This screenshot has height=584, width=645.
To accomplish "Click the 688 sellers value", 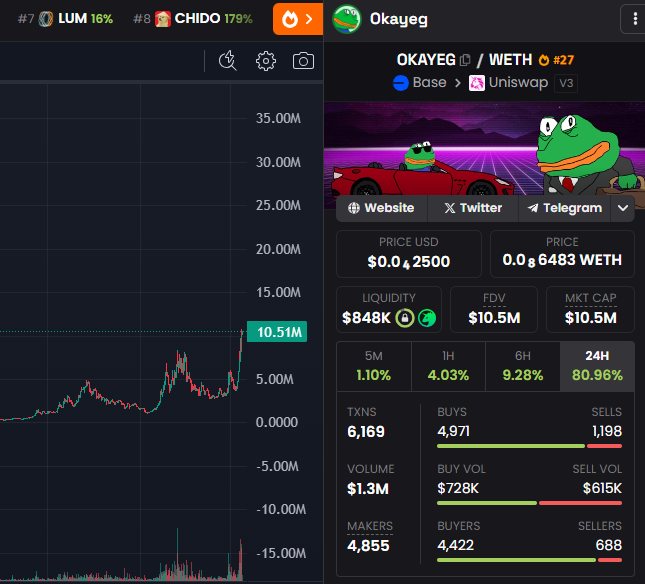I will pyautogui.click(x=608, y=545).
